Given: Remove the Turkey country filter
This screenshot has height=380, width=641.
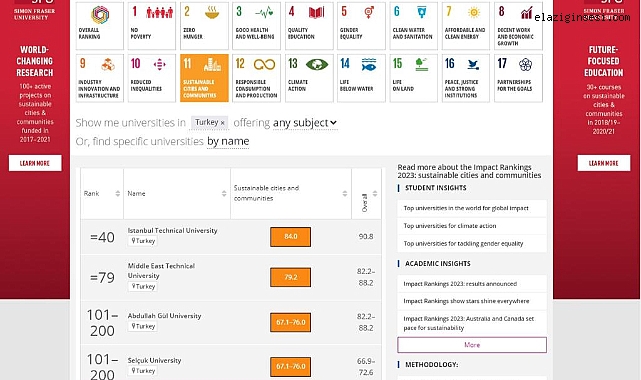Looking at the screenshot, I should [222, 123].
